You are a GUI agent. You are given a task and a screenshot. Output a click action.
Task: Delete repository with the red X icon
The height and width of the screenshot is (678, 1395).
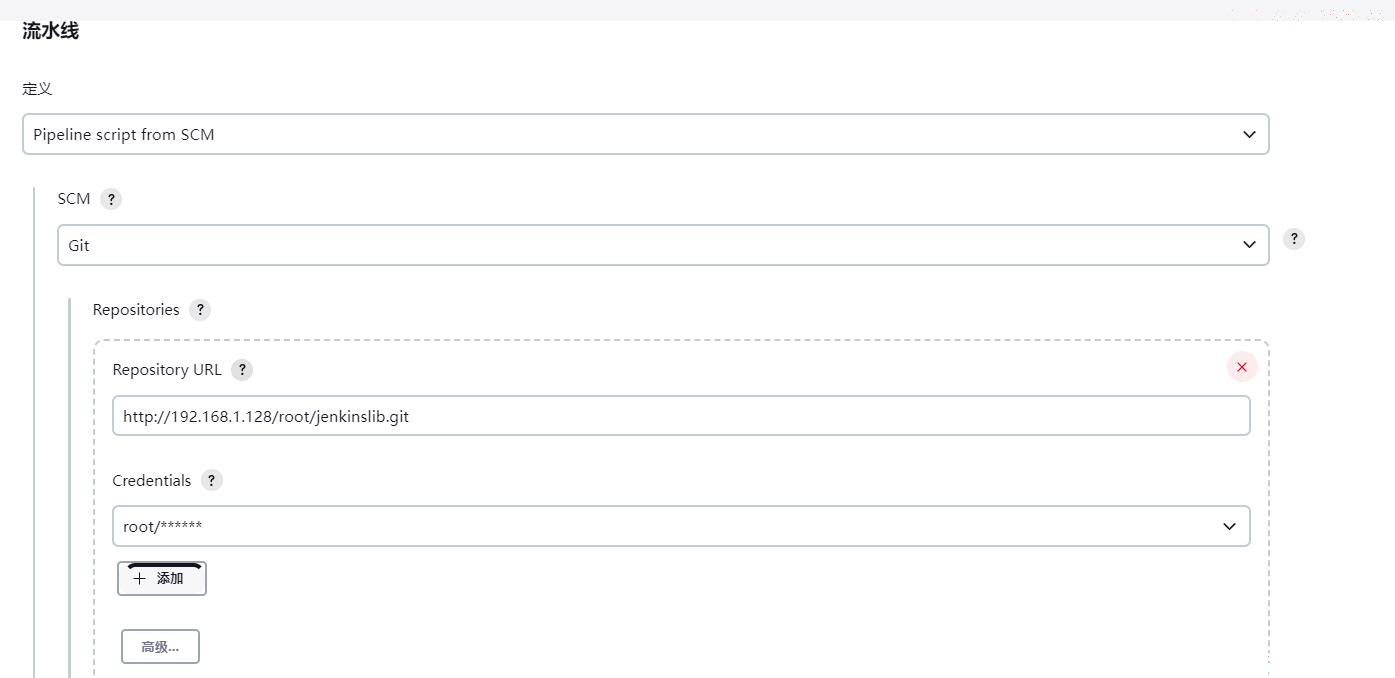[x=1242, y=367]
